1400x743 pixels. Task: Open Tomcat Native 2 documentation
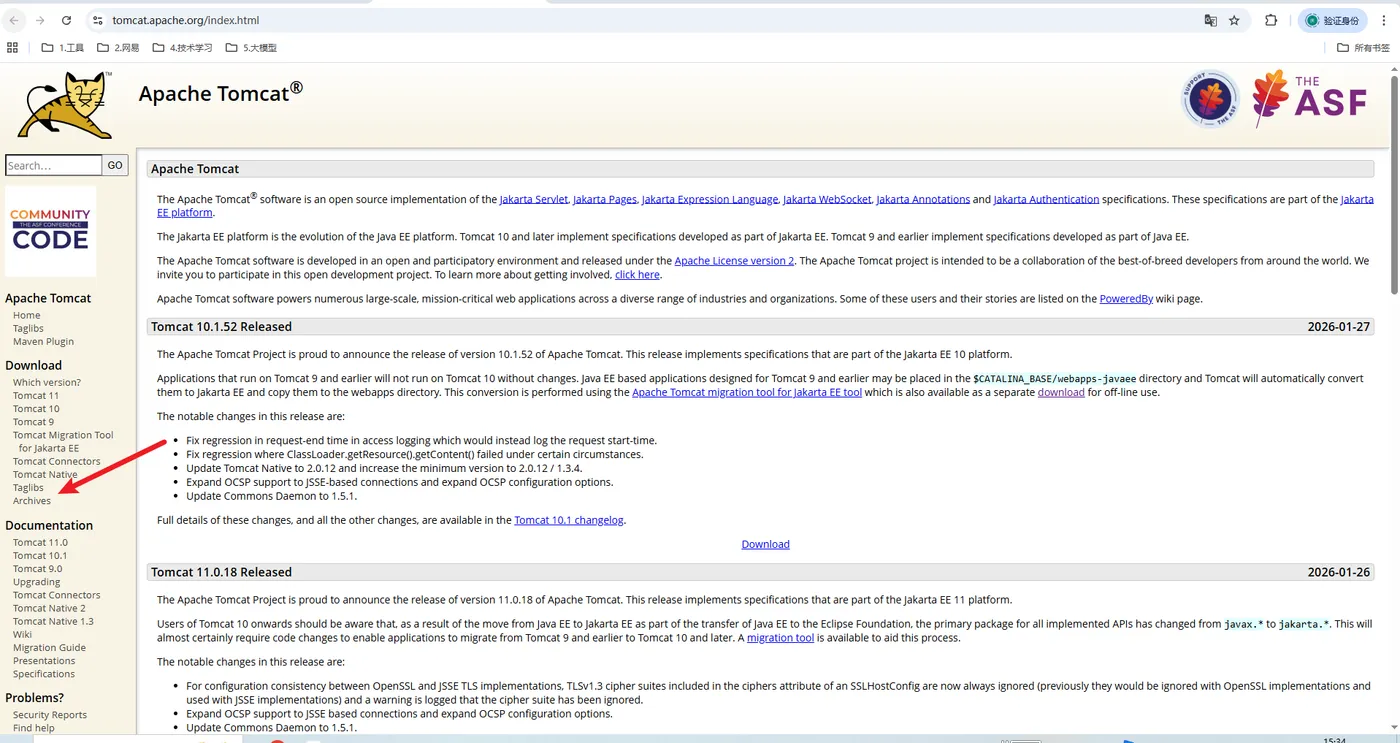tap(49, 608)
